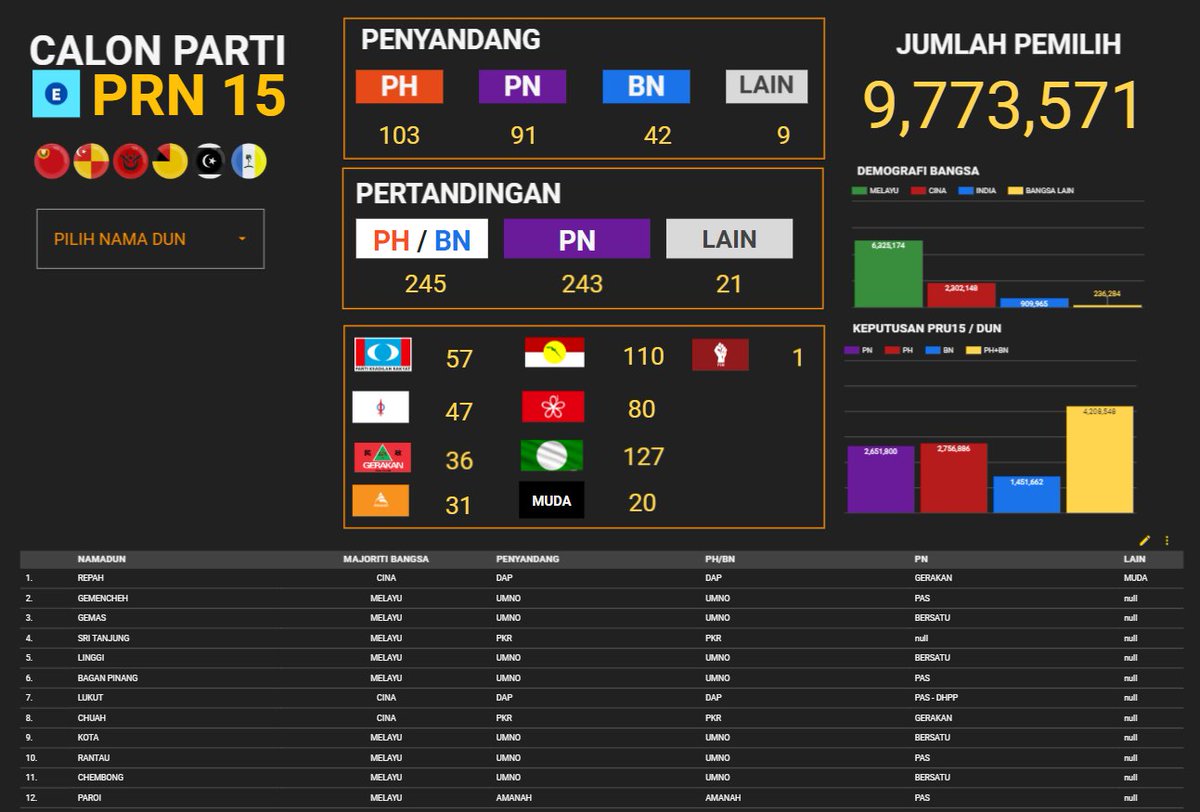Click the RANTAU row name
Image resolution: width=1200 pixels, height=812 pixels.
(x=94, y=758)
